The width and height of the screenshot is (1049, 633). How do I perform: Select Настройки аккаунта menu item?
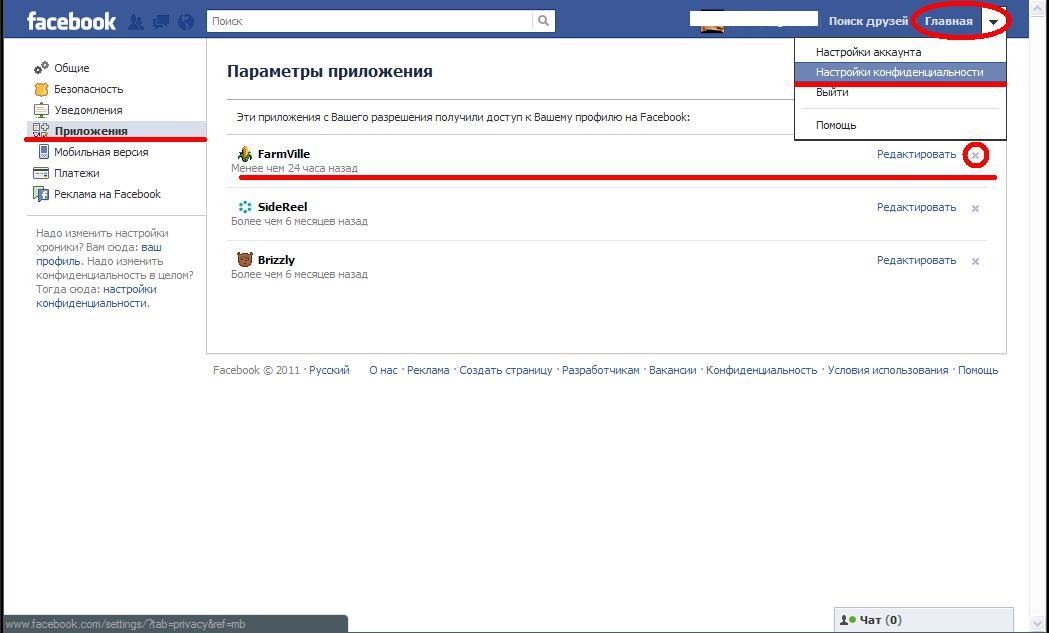coord(868,52)
